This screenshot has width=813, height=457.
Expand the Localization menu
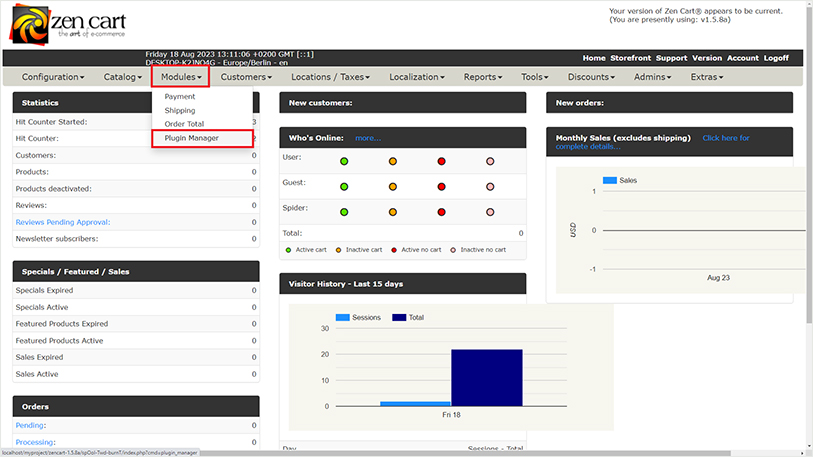pyautogui.click(x=417, y=77)
